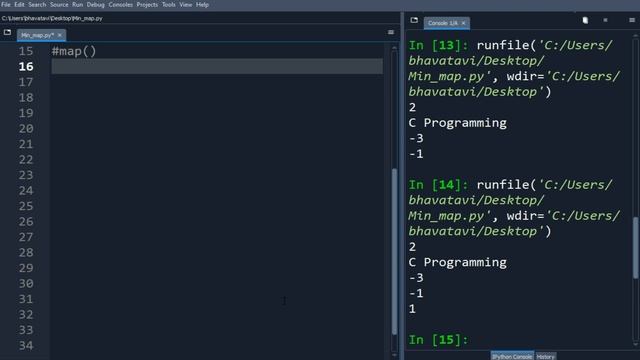The width and height of the screenshot is (640, 360).
Task: Open the View menu
Action: [x=186, y=5]
